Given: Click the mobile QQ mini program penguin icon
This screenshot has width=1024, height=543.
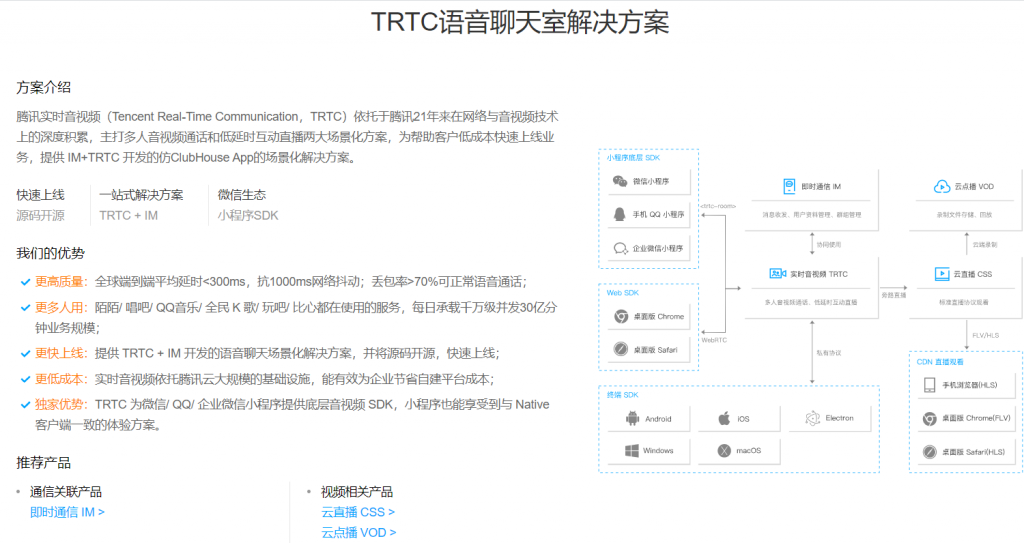Looking at the screenshot, I should tap(619, 214).
